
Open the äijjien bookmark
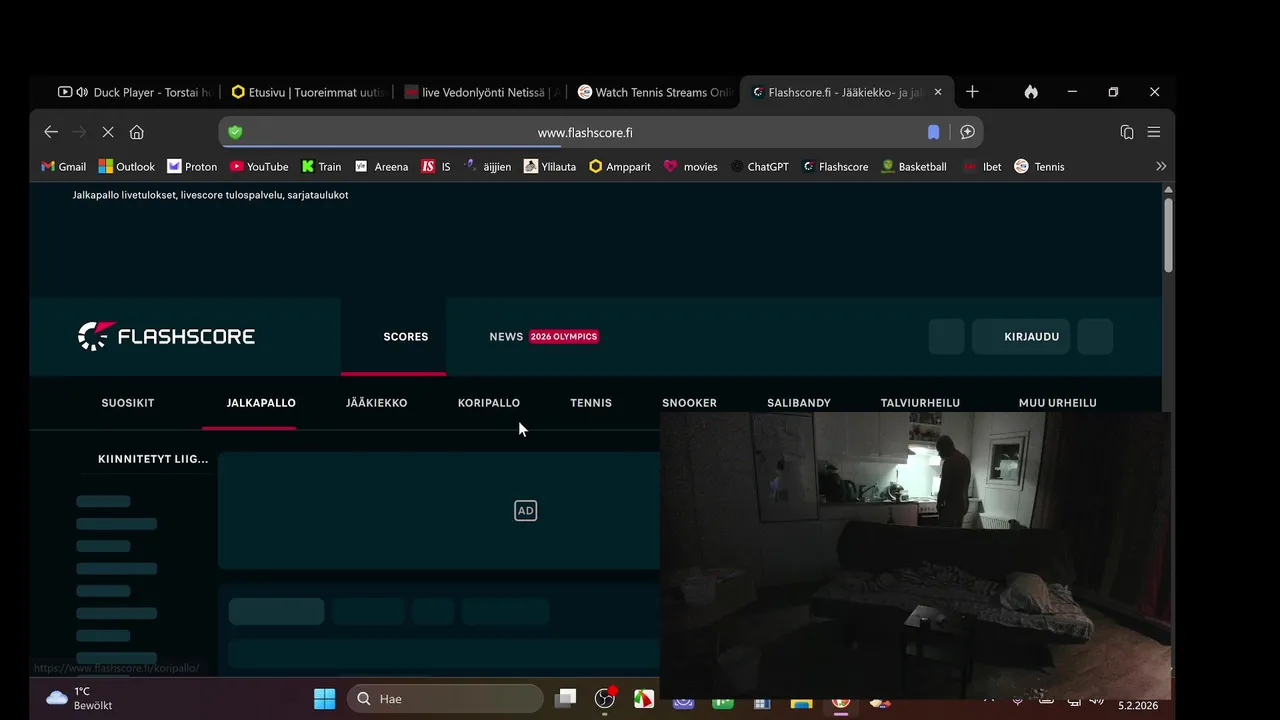pos(487,167)
